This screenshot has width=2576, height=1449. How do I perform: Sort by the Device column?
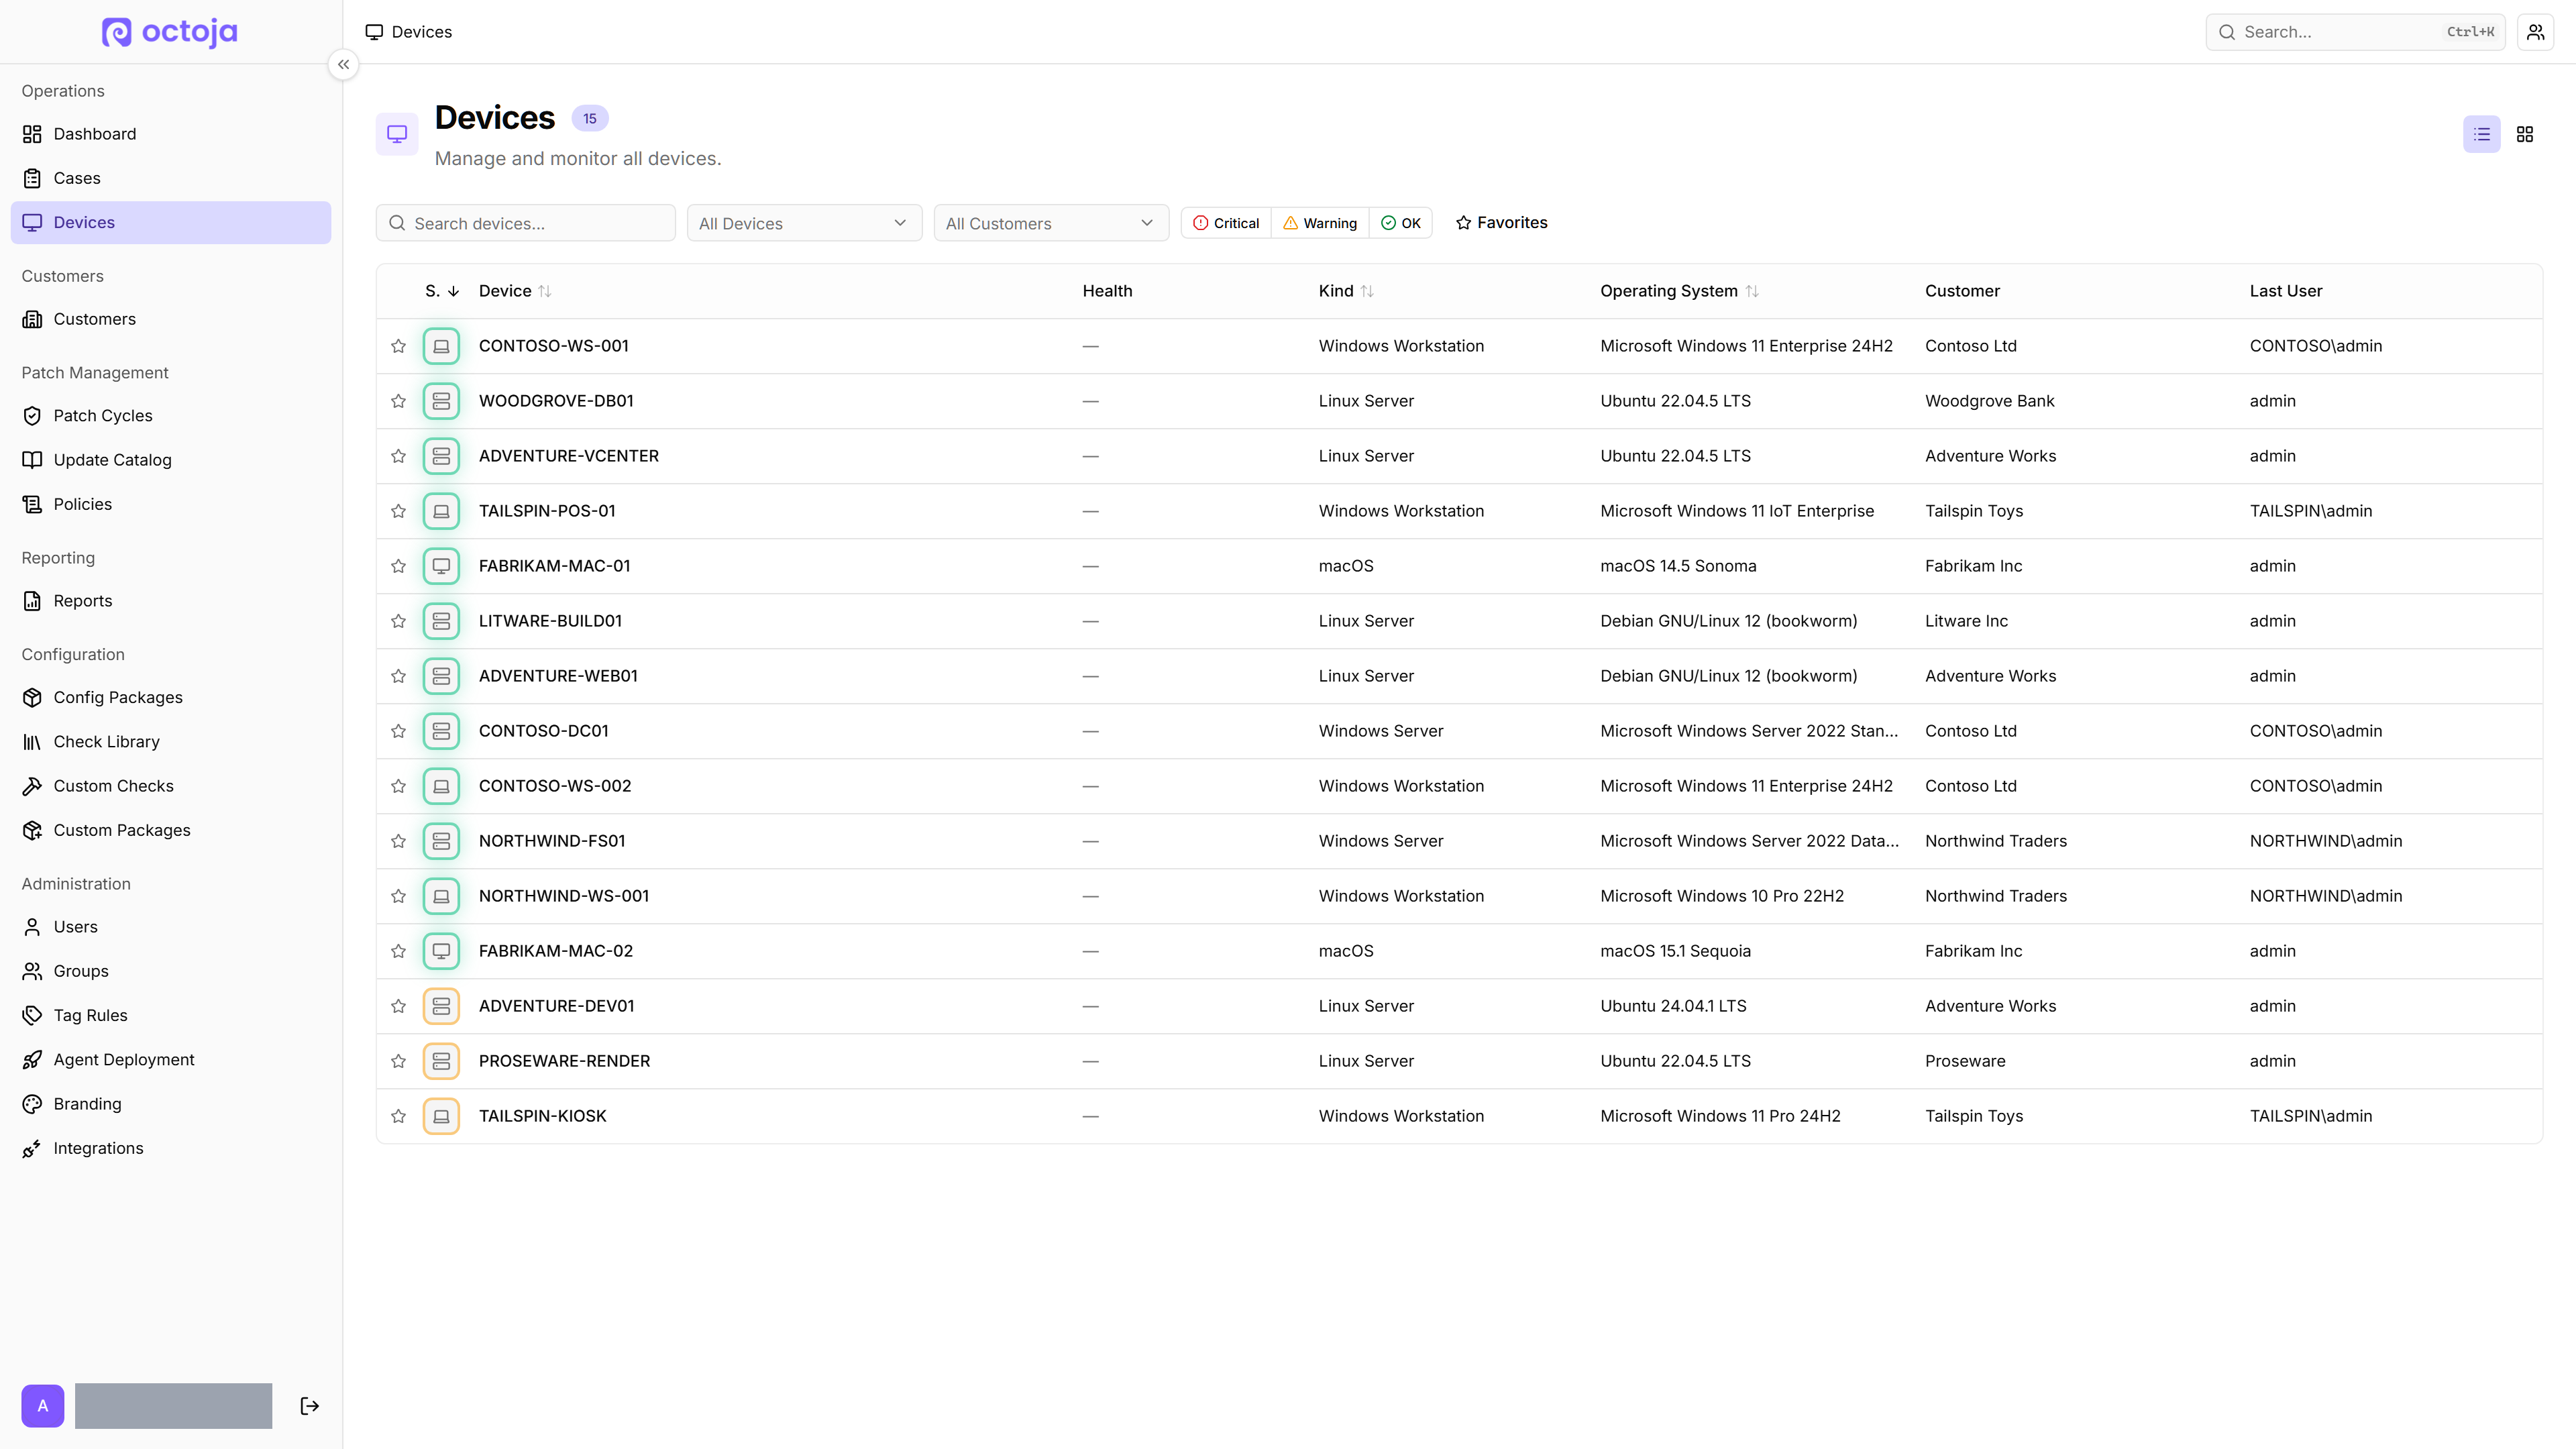(515, 291)
